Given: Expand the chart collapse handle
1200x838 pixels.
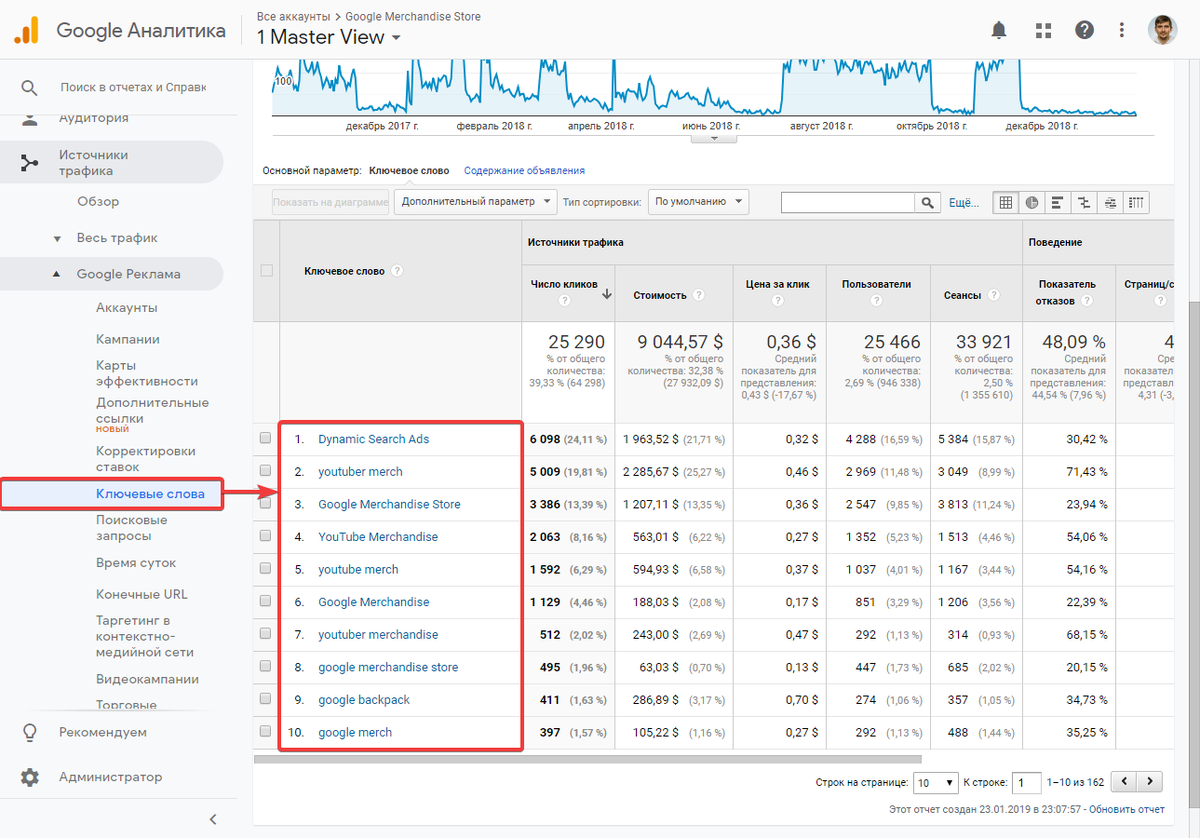Looking at the screenshot, I should pyautogui.click(x=714, y=138).
